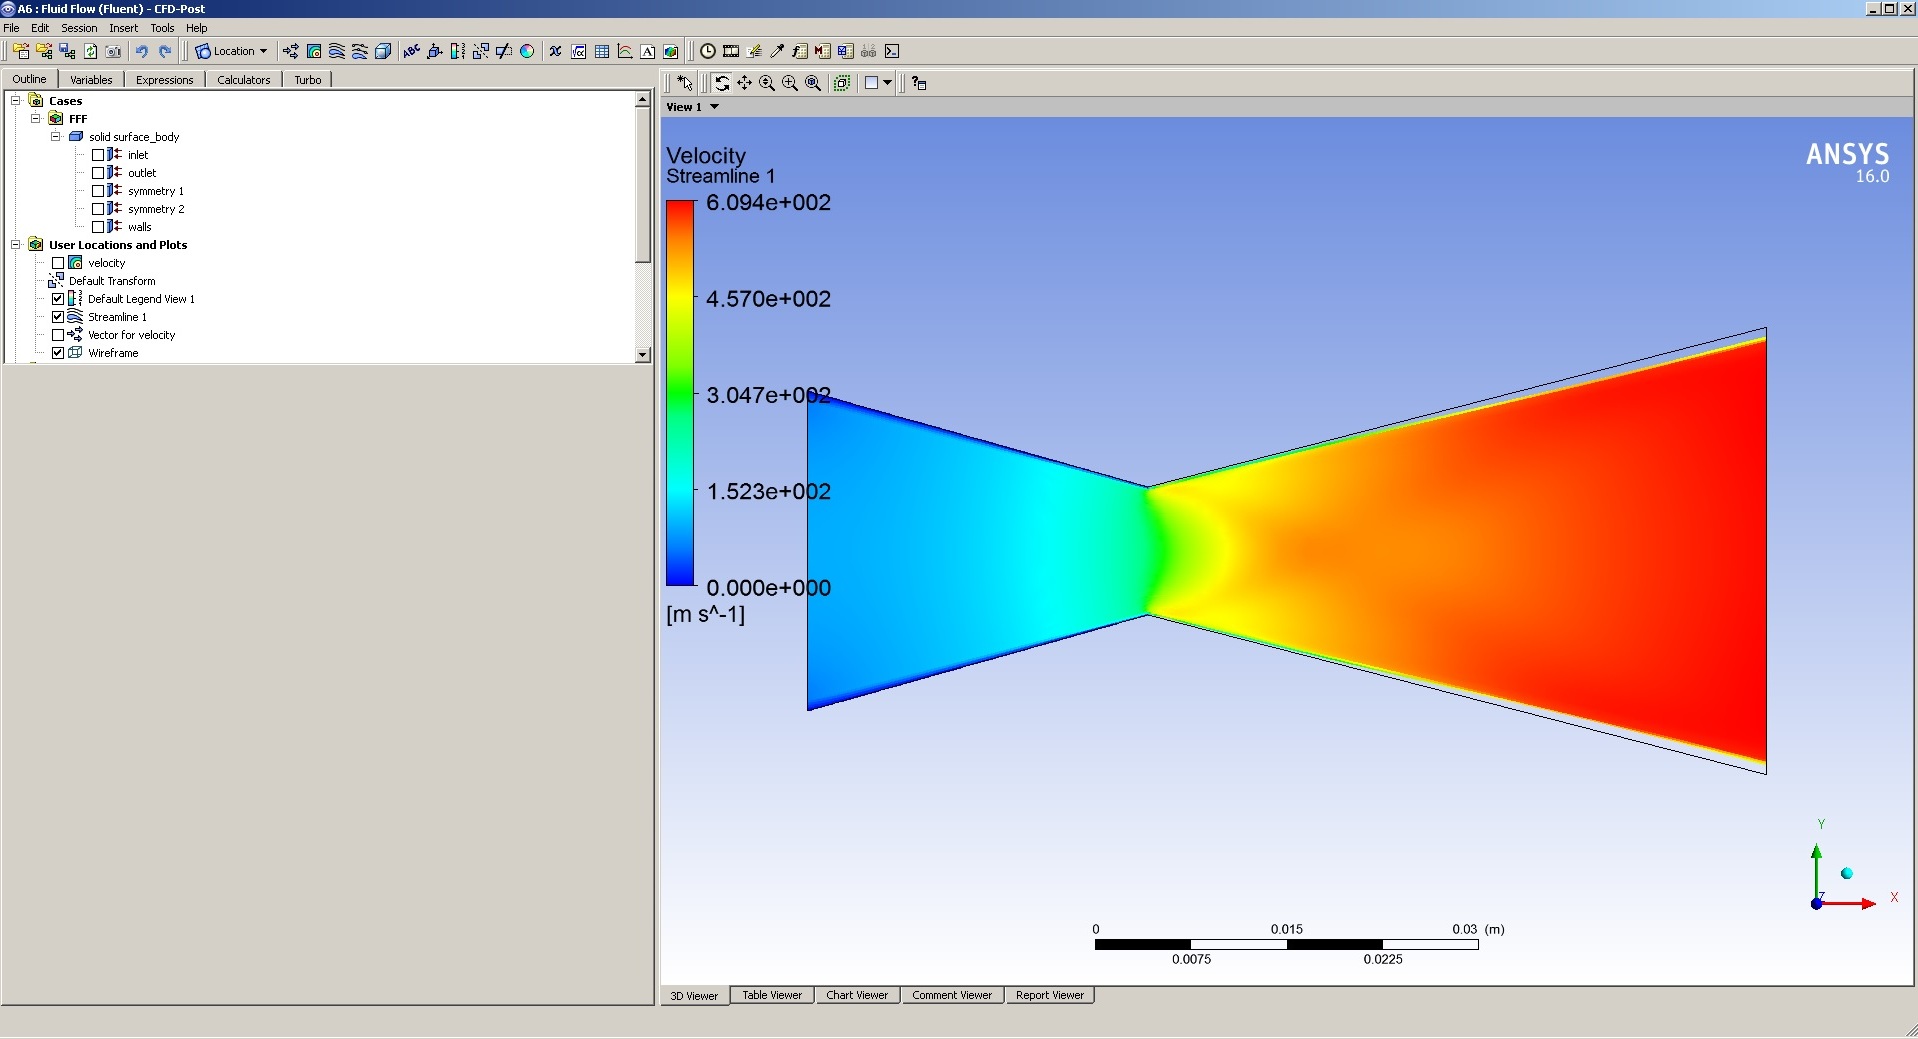Open the Command Editor
The height and width of the screenshot is (1039, 1918).
click(x=892, y=51)
